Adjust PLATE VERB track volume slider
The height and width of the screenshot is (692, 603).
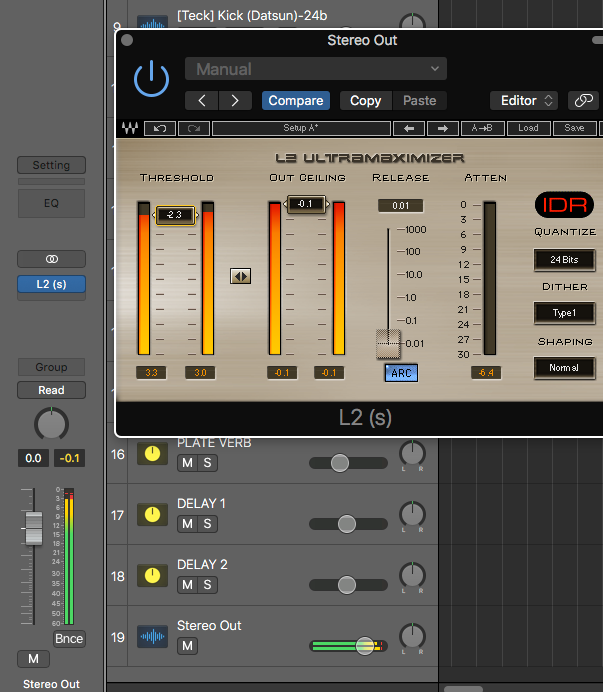point(340,463)
